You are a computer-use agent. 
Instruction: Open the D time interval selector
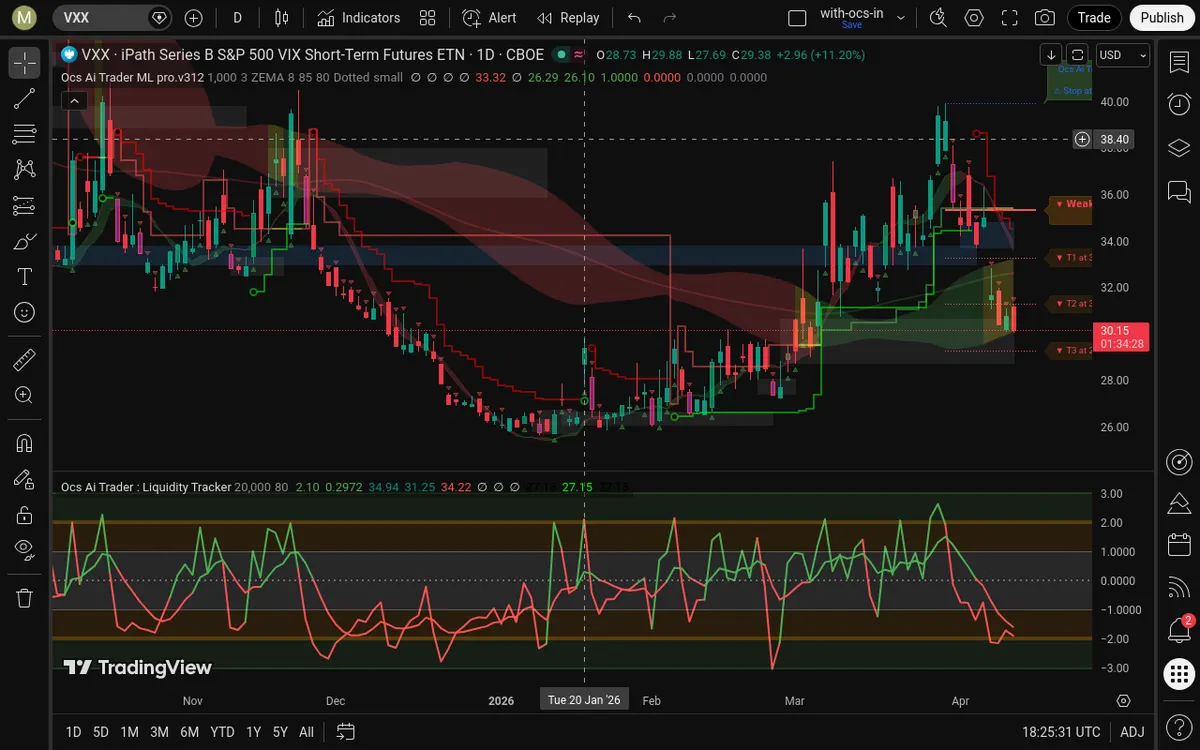point(237,18)
